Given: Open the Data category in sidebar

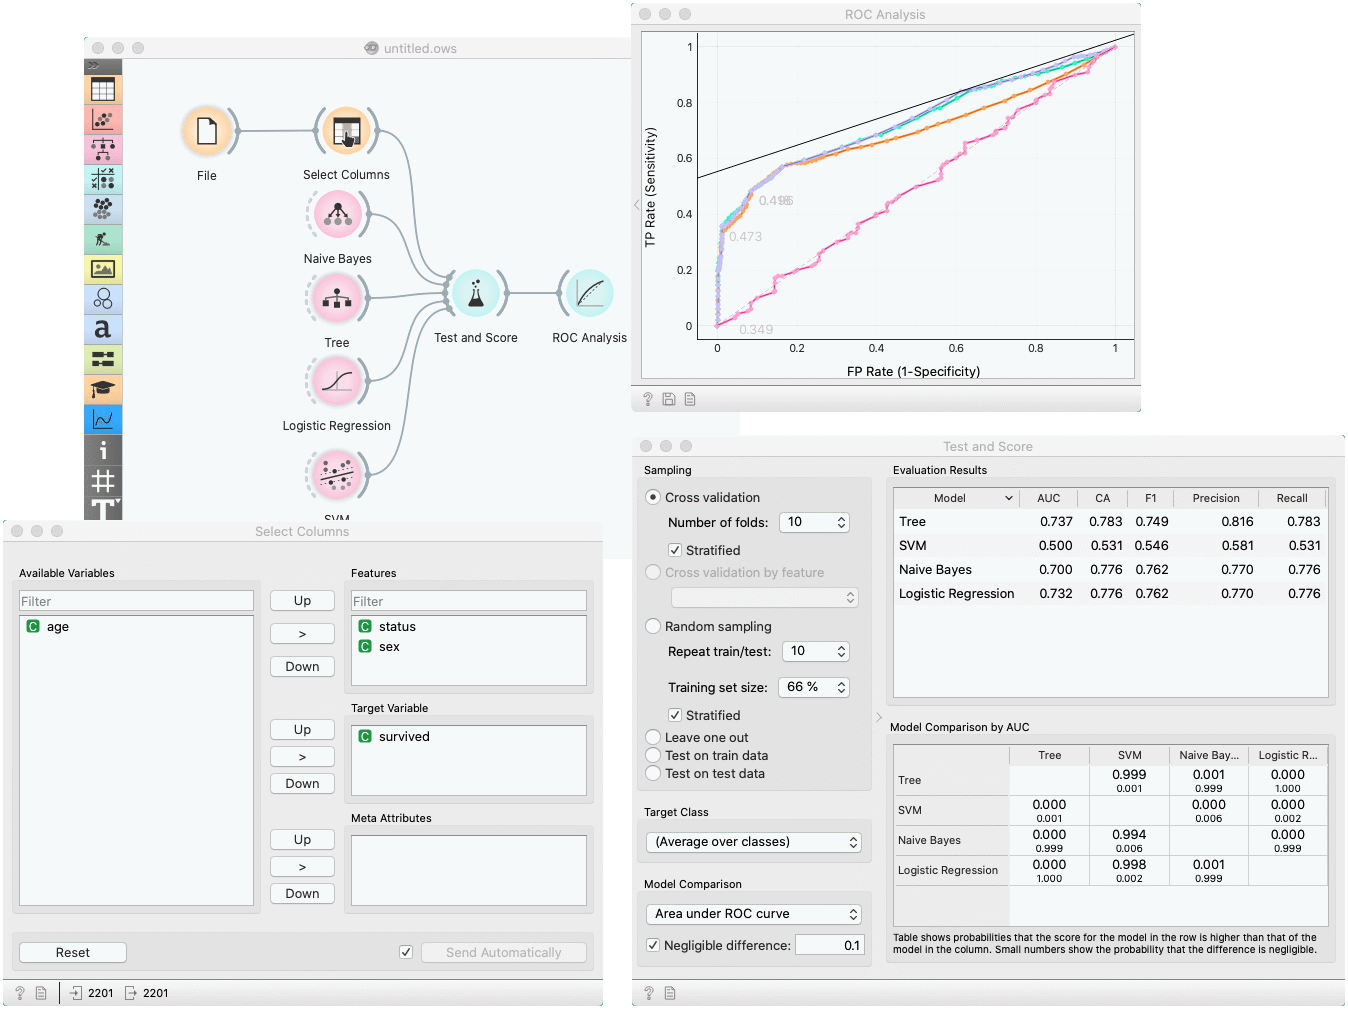Looking at the screenshot, I should [103, 90].
